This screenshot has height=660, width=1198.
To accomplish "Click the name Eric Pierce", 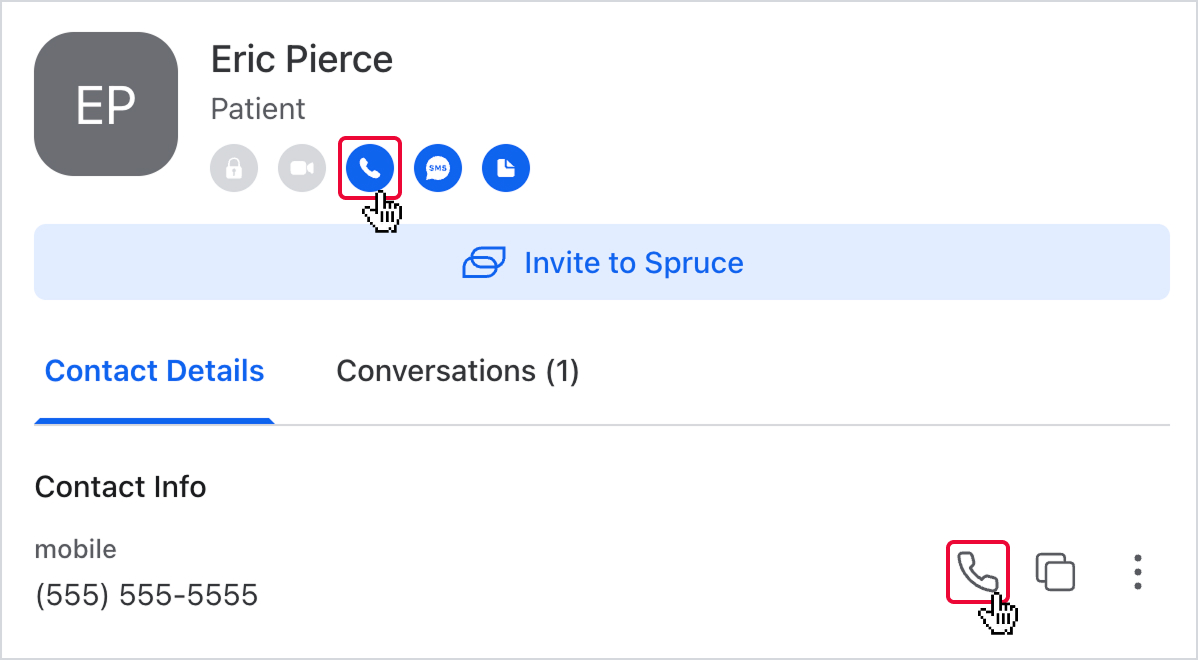I will tap(300, 59).
